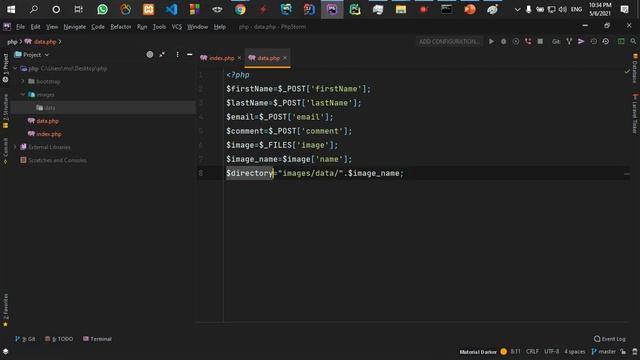Open the Refactor menu
Screen dimensions: 640x360
tap(120, 27)
